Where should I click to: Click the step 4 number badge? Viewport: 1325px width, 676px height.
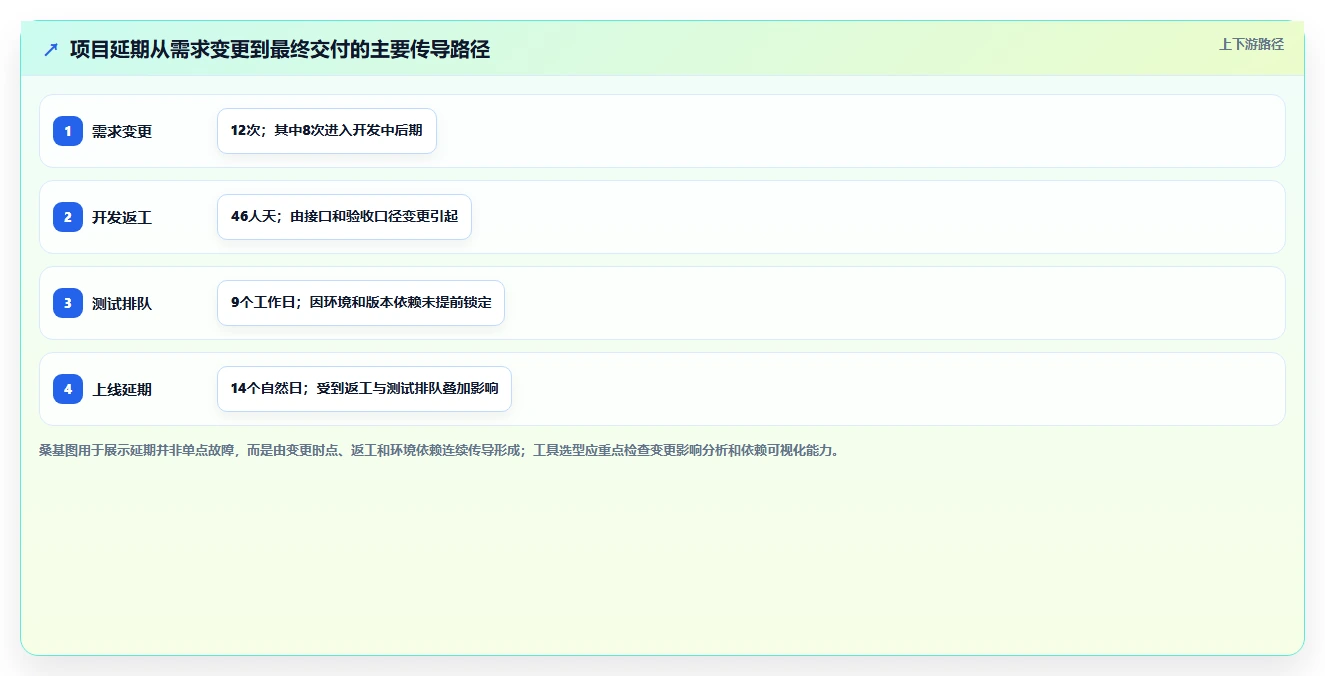[x=68, y=389]
